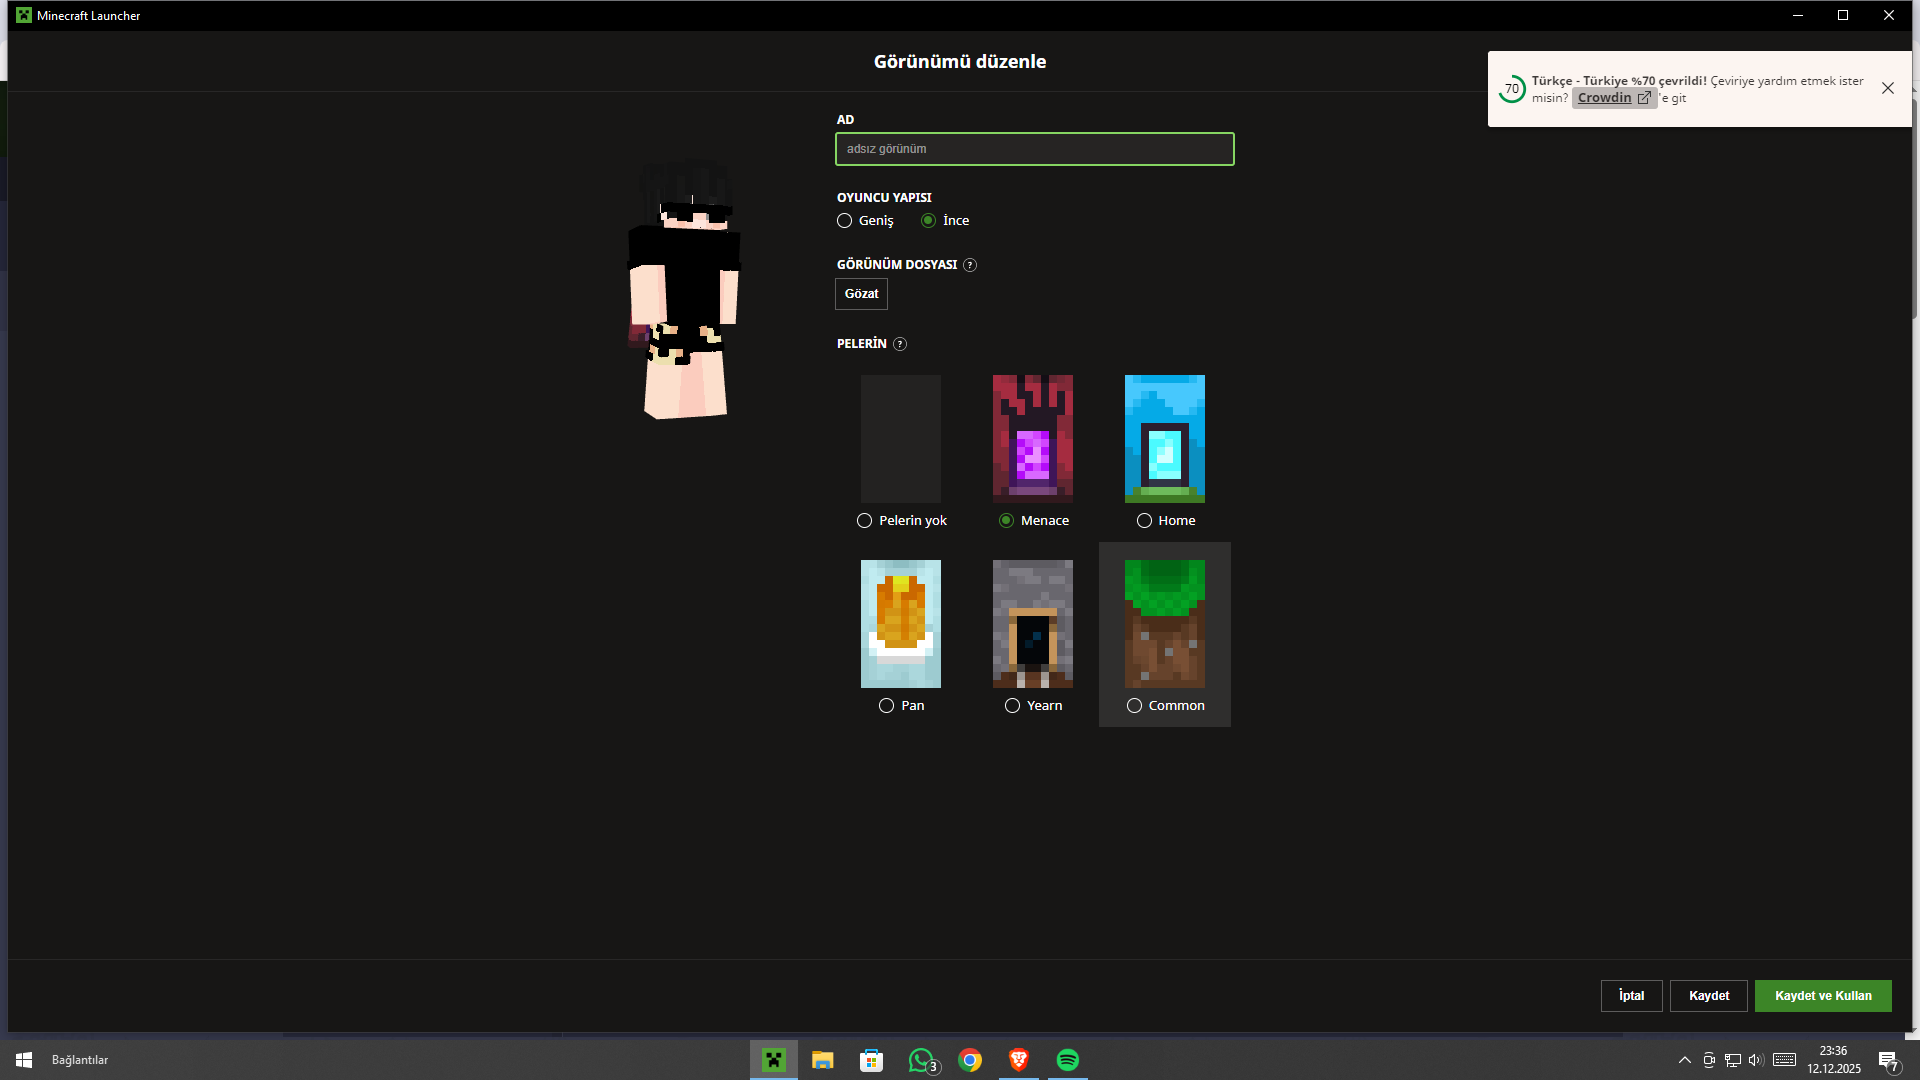Viewport: 1920px width, 1080px height.
Task: Open Microsoft Store from the taskbar
Action: pyautogui.click(x=872, y=1060)
